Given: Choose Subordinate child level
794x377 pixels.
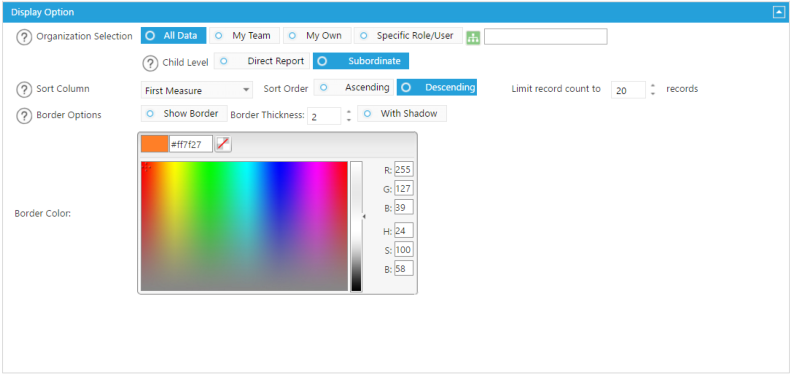Looking at the screenshot, I should click(361, 61).
